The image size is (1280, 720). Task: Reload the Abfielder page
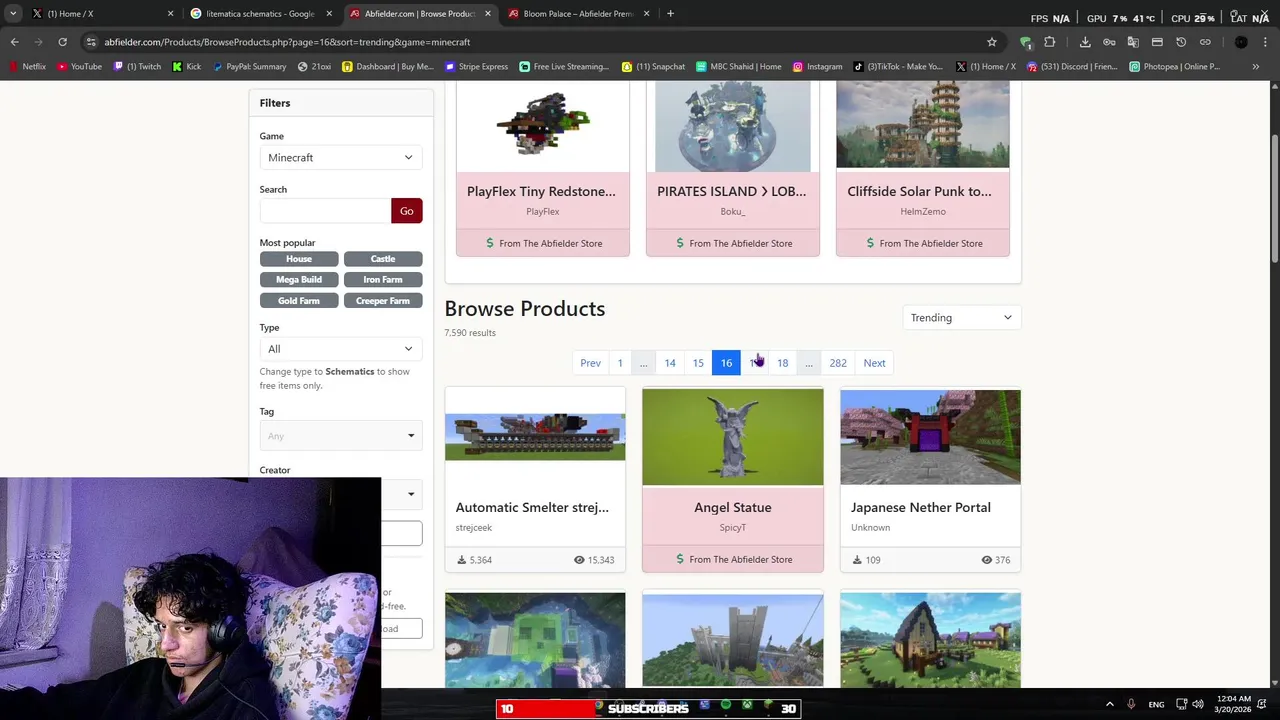tap(62, 42)
